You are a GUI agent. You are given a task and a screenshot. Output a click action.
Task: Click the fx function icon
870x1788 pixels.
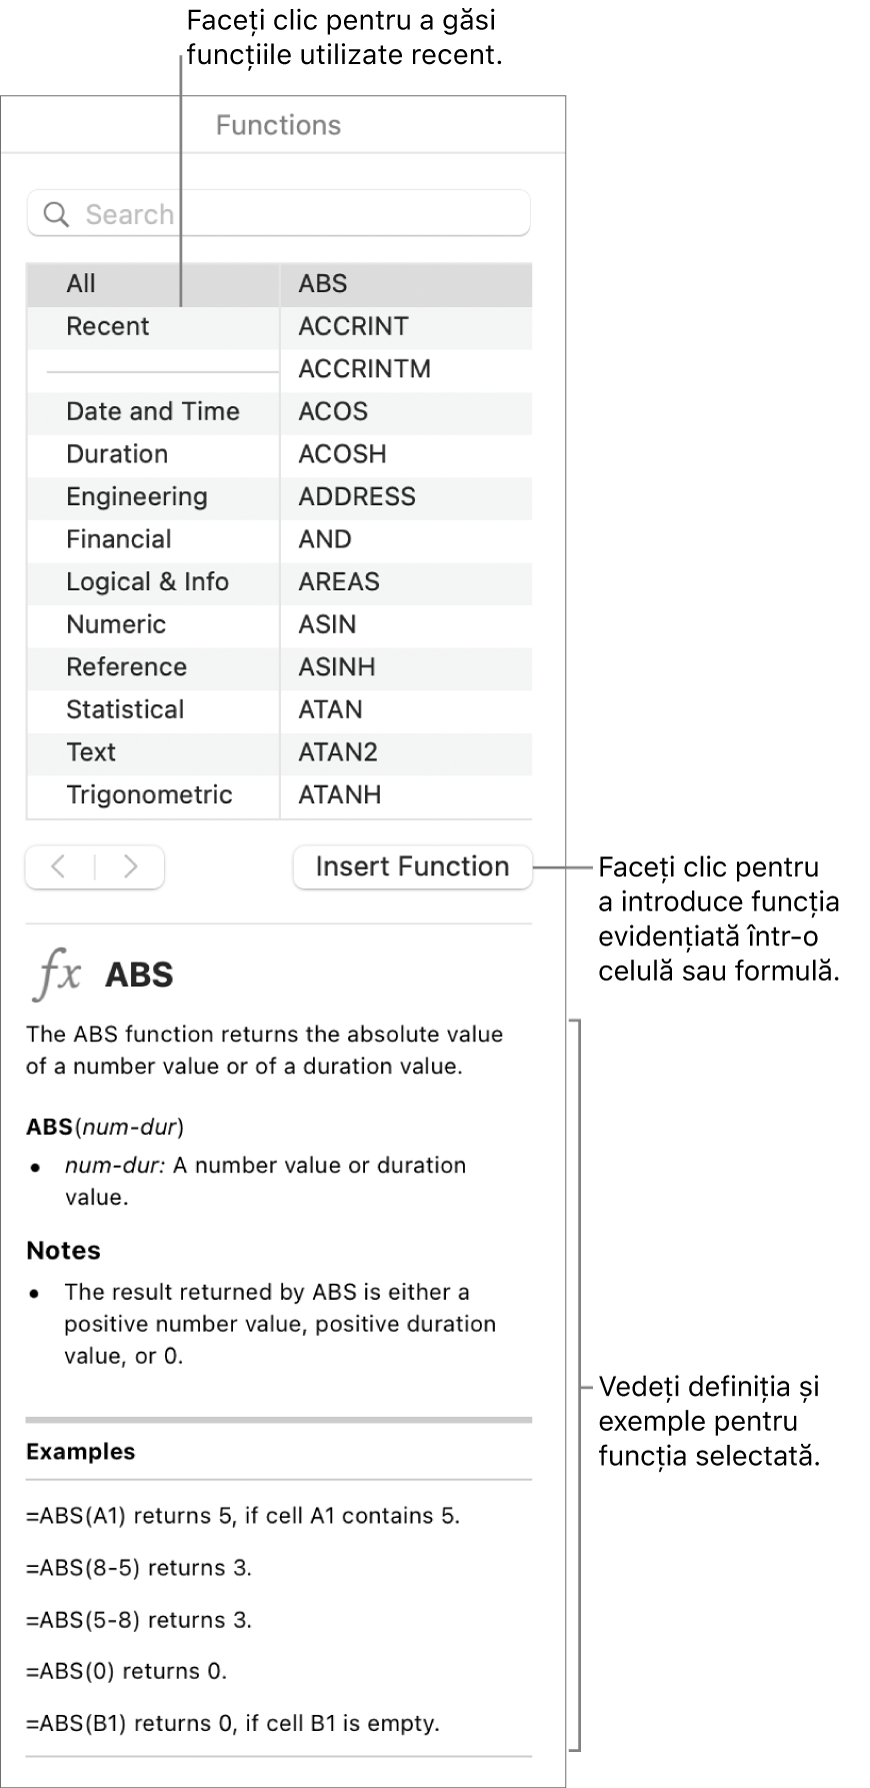57,973
